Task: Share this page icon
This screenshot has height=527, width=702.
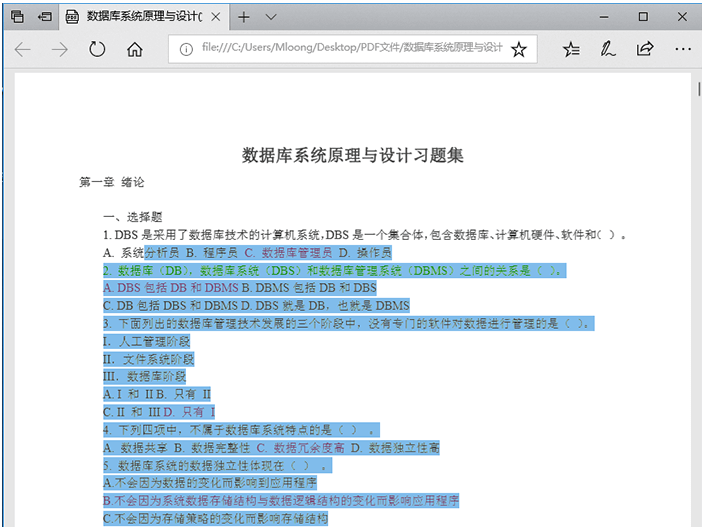Action: [x=645, y=49]
